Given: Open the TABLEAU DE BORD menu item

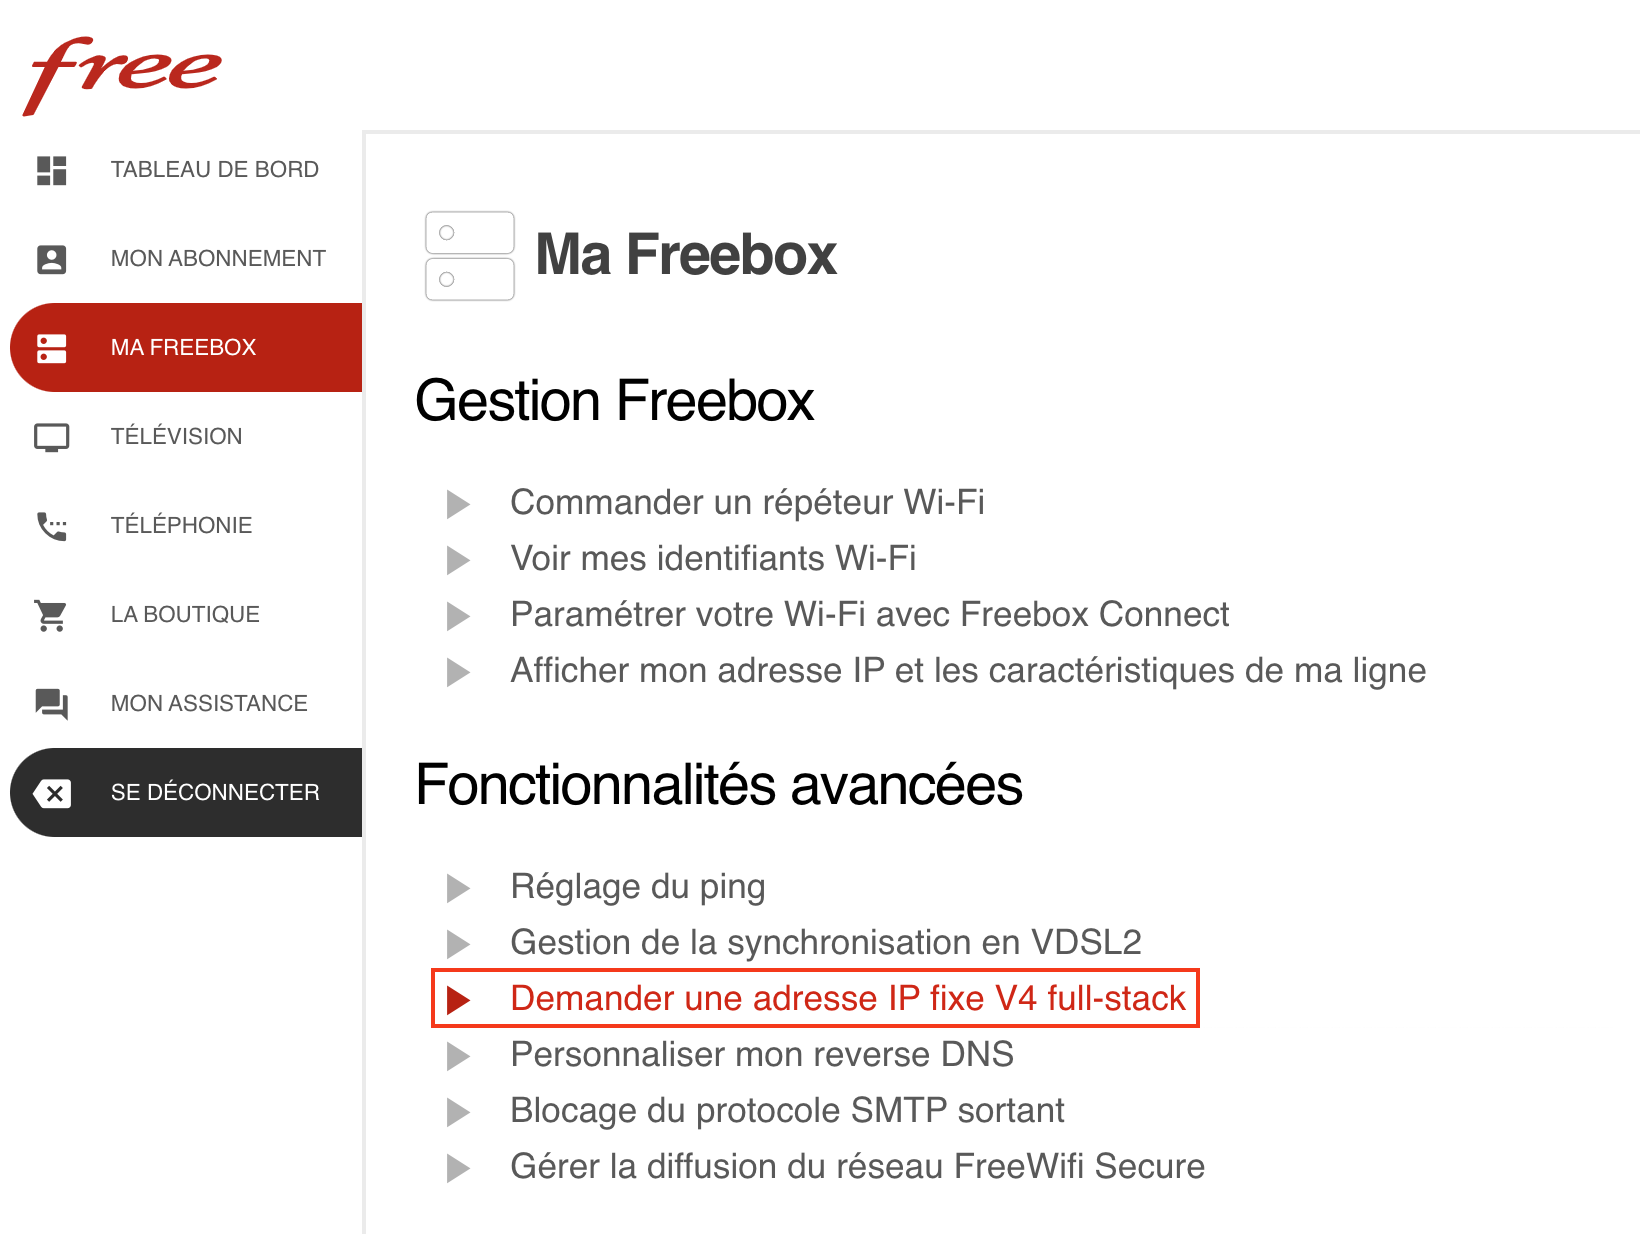Looking at the screenshot, I should (x=215, y=170).
